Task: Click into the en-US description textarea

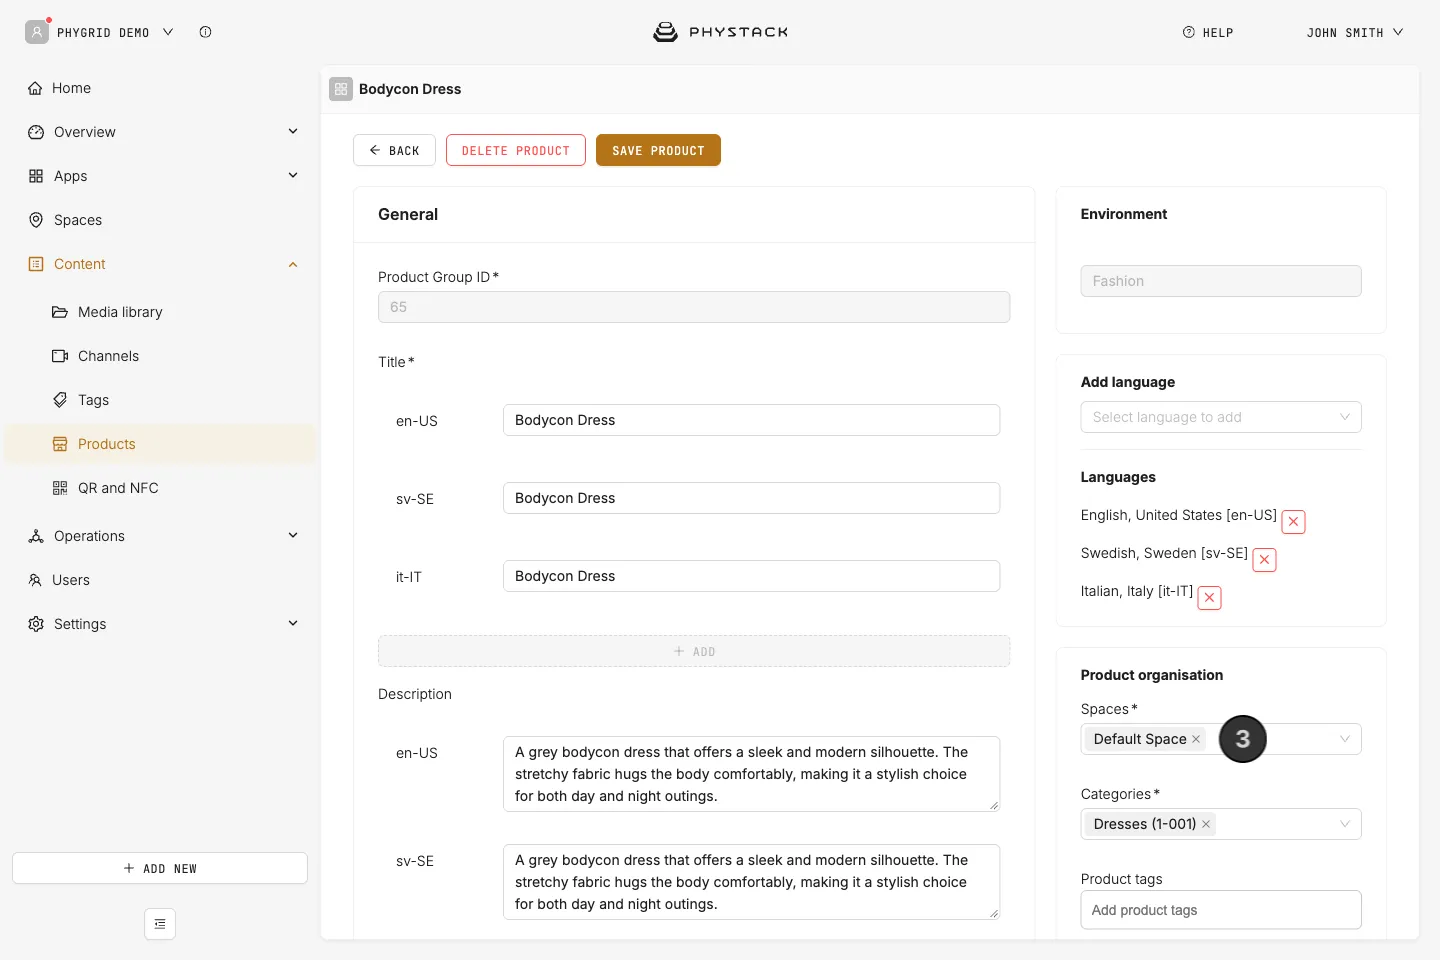Action: (x=751, y=774)
